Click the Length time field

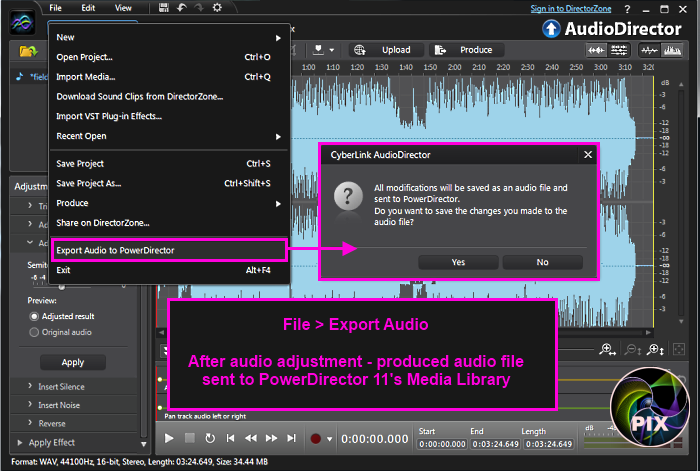pyautogui.click(x=549, y=444)
